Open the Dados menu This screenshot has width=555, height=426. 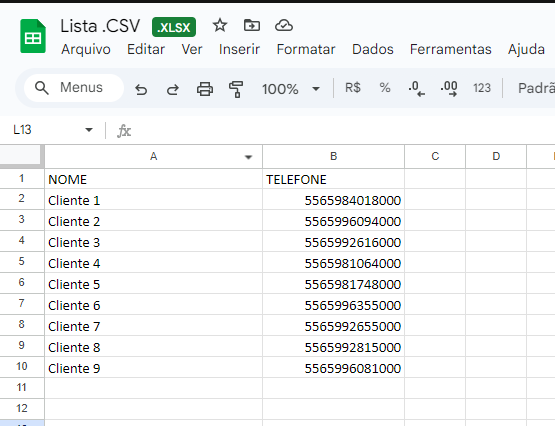(372, 49)
